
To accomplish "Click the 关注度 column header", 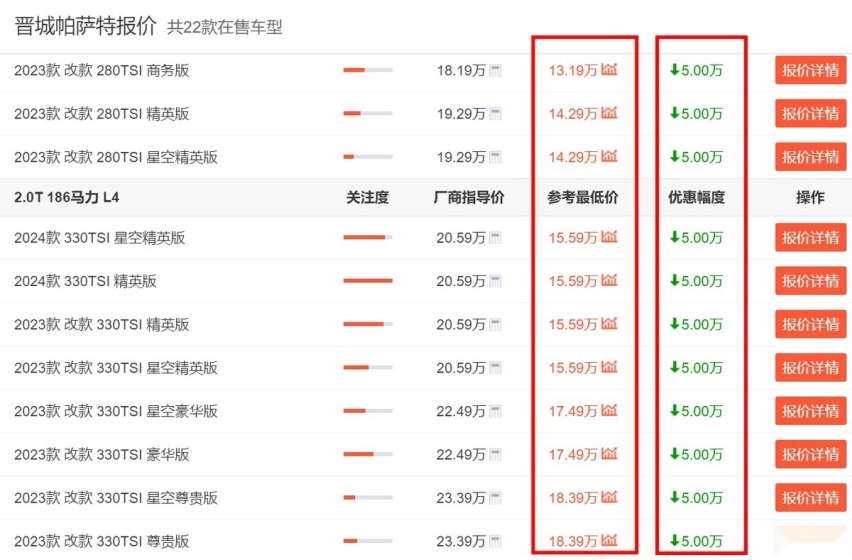I will [368, 197].
